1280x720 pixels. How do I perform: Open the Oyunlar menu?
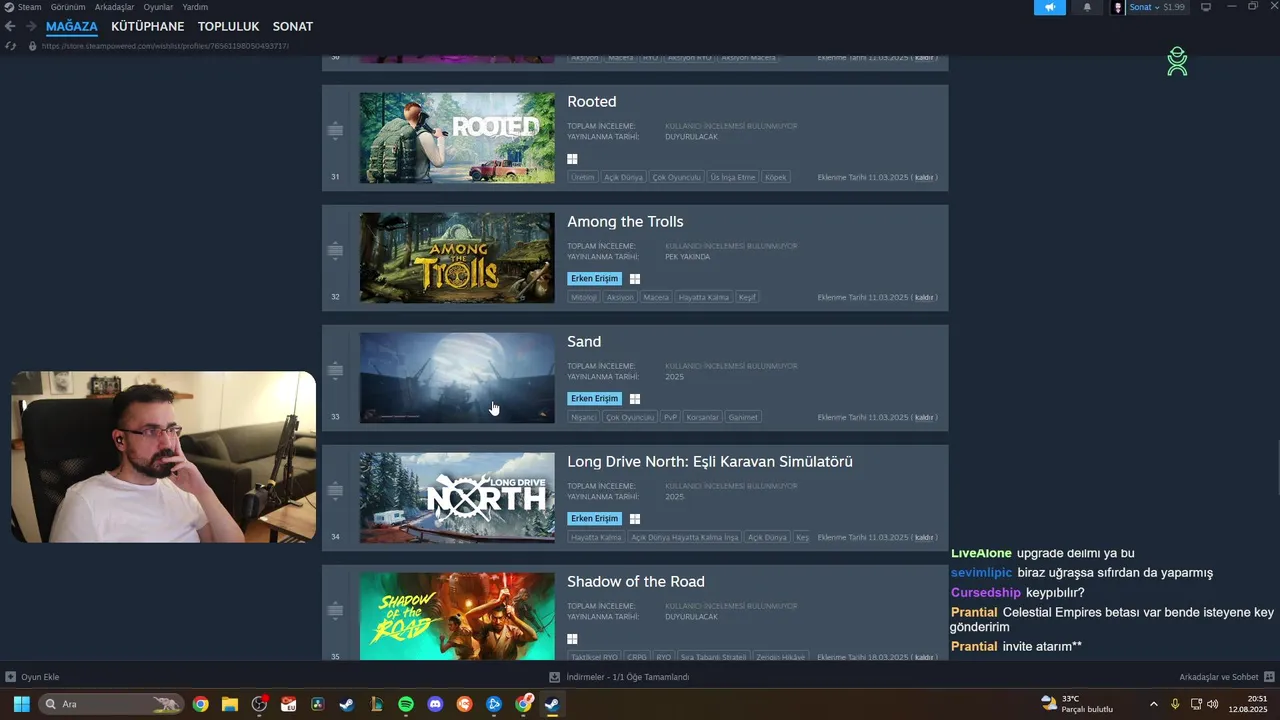pyautogui.click(x=158, y=7)
